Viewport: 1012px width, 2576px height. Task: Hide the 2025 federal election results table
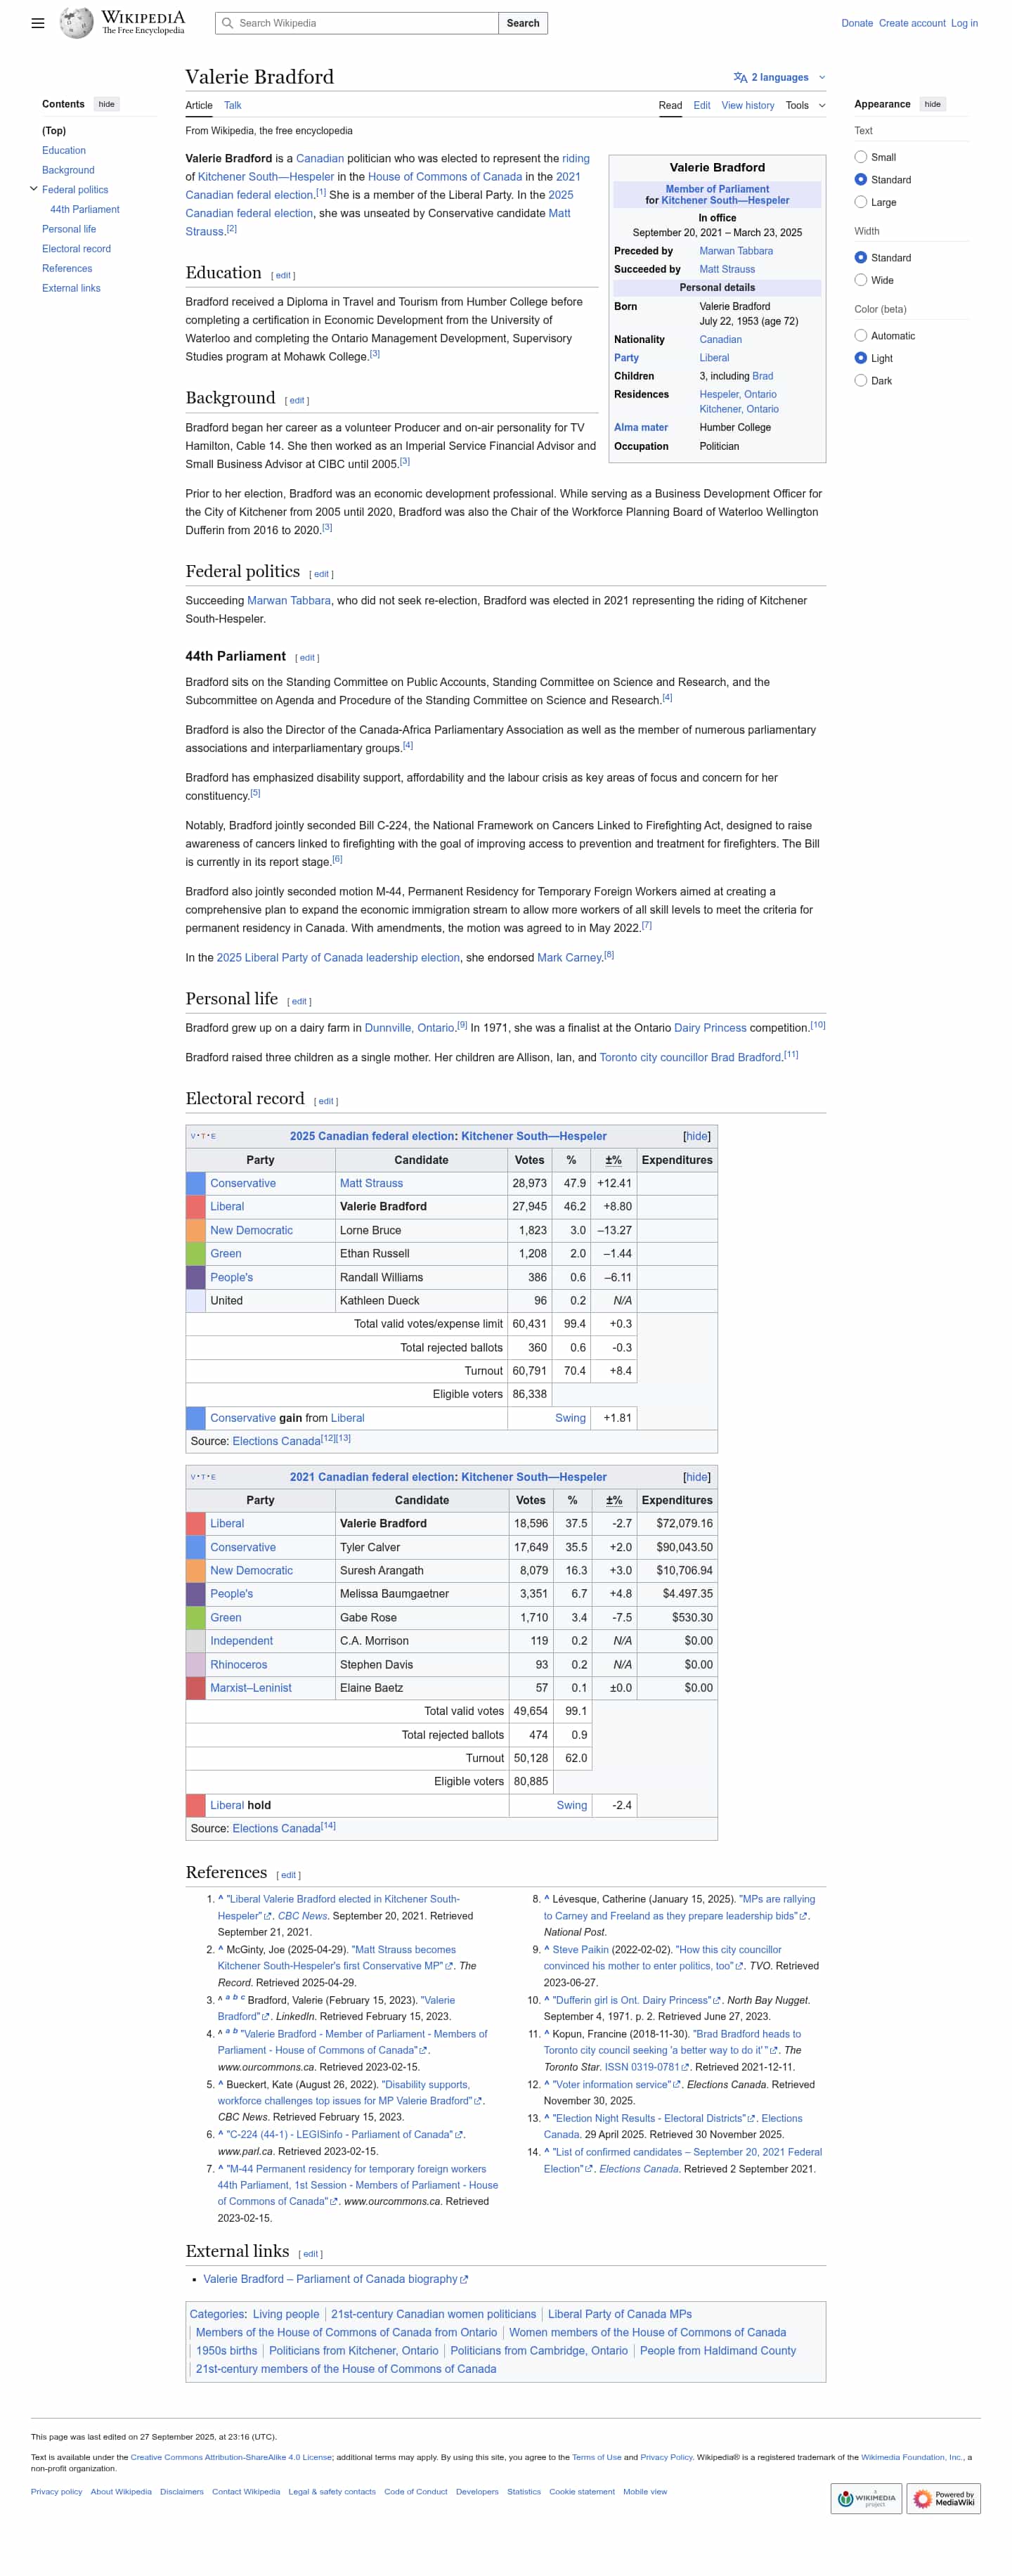(696, 1136)
